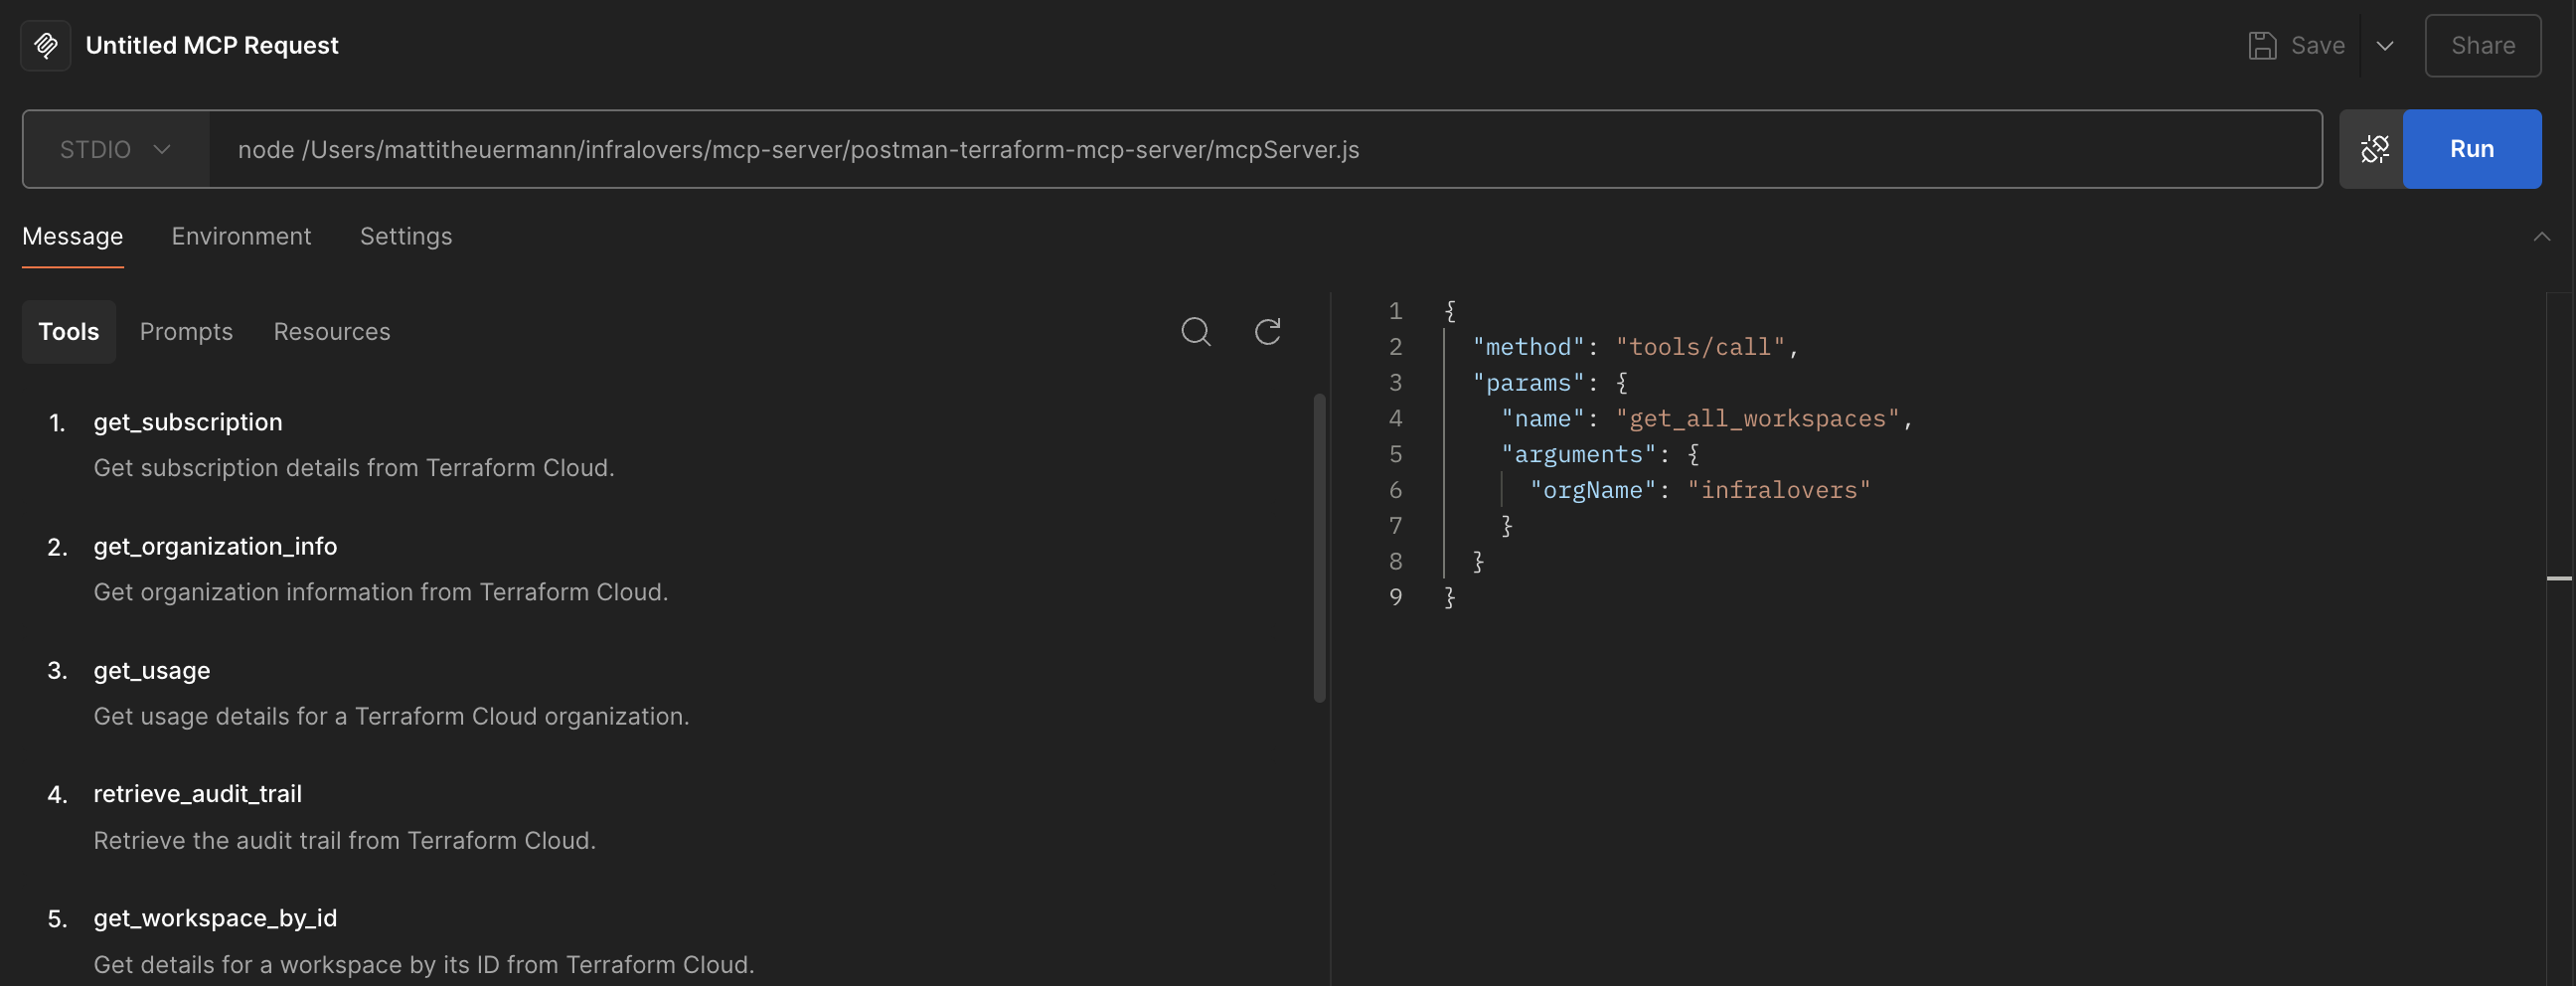This screenshot has height=986, width=2576.
Task: Click the description "Retrieve the audit trail from Terraform Cloud."
Action: pyautogui.click(x=344, y=840)
